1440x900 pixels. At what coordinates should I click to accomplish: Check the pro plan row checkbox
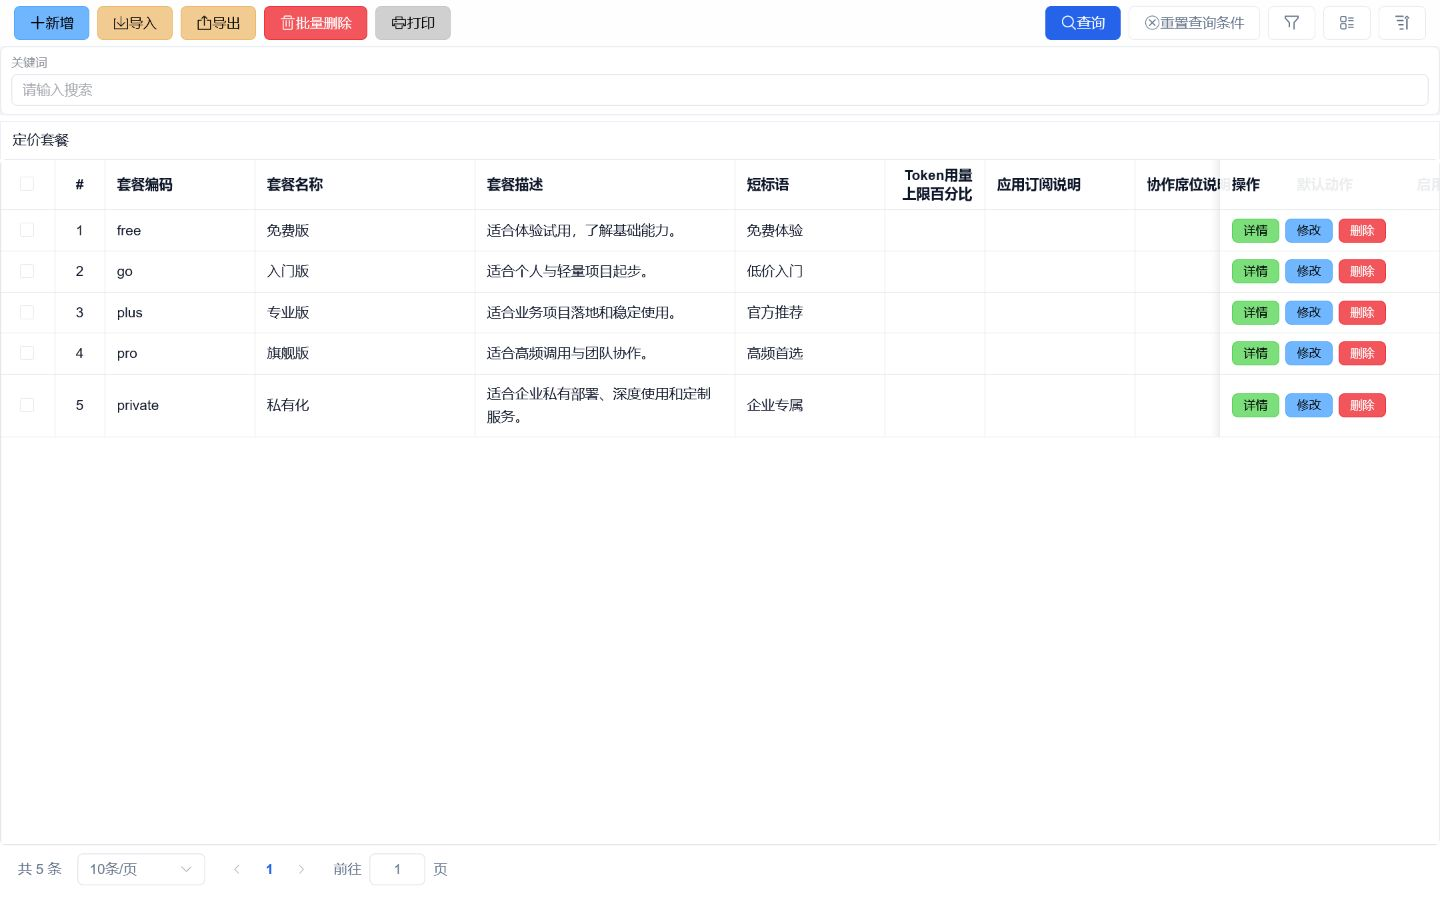tap(27, 353)
